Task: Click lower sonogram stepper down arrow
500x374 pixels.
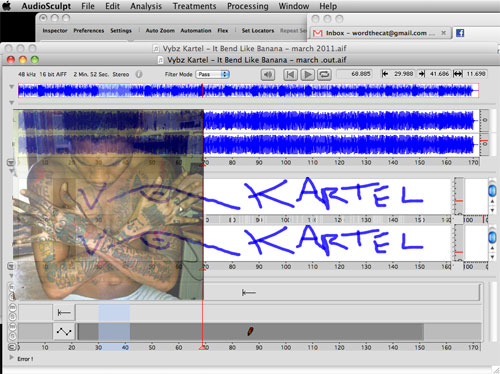Action: tap(492, 257)
